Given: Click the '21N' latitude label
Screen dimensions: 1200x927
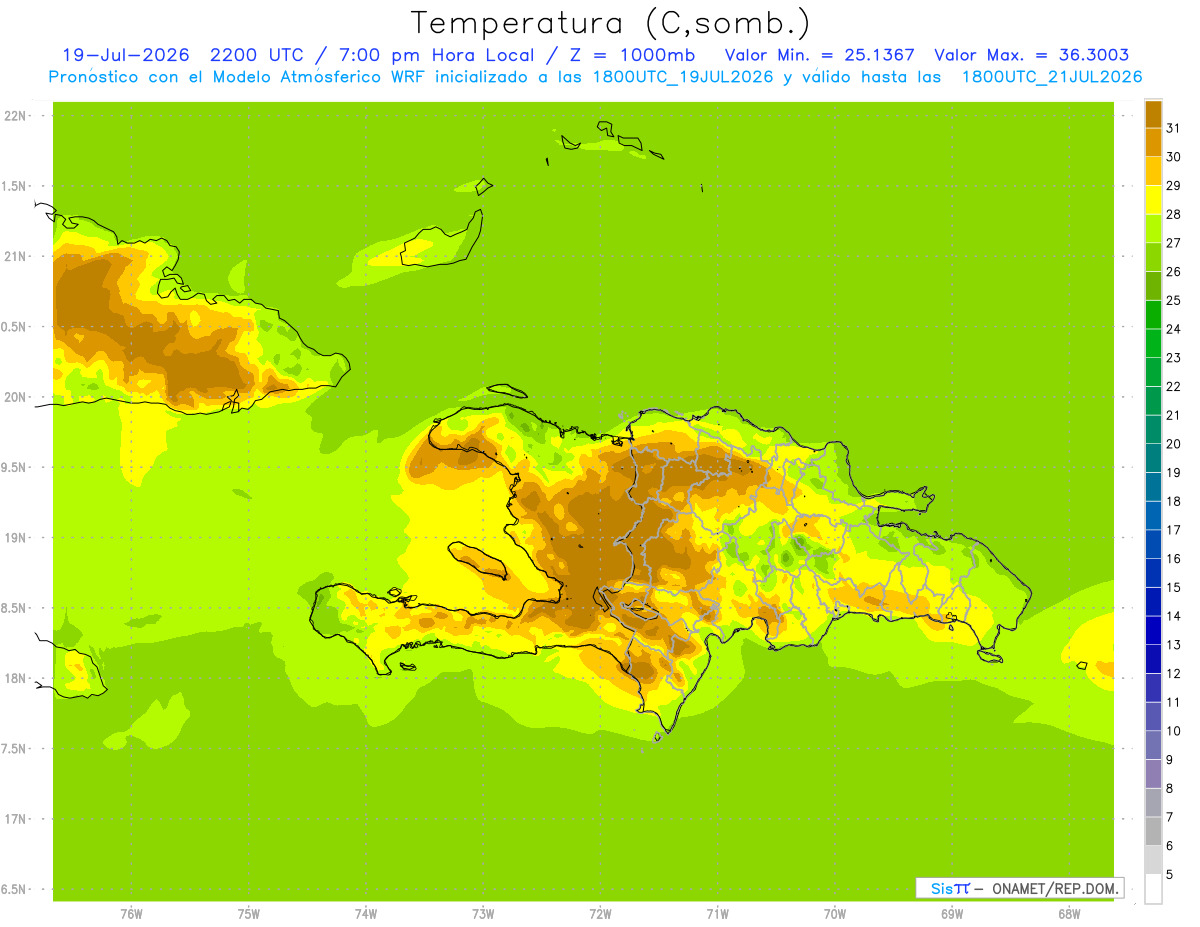Looking at the screenshot, I should pos(14,257).
